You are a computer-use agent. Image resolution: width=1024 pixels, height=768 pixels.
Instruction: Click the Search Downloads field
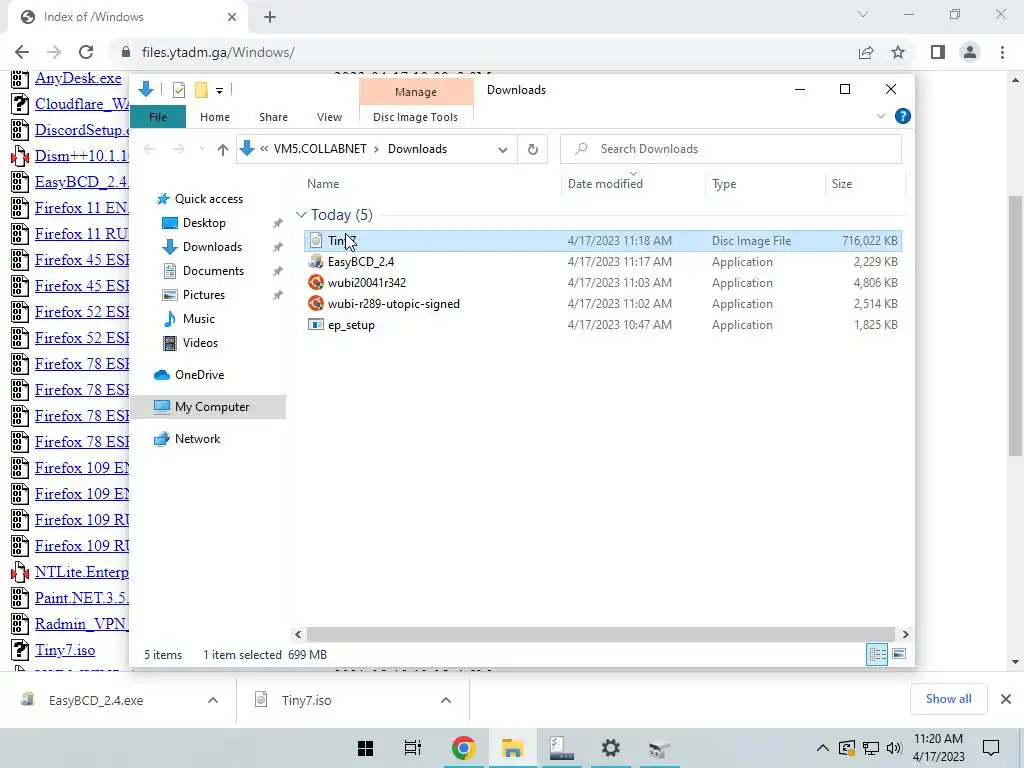[x=731, y=149]
